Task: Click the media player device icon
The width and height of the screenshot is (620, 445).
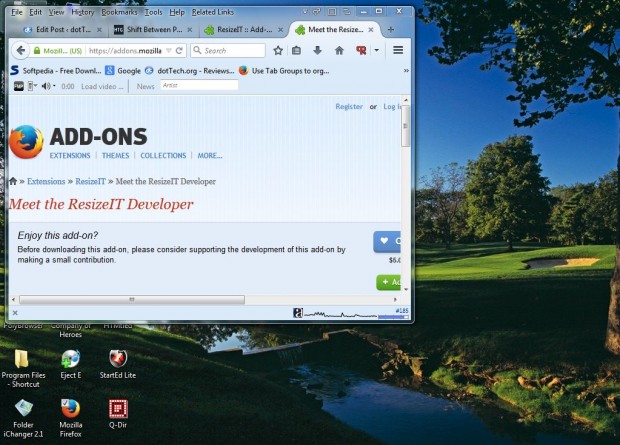Action: click(30, 86)
